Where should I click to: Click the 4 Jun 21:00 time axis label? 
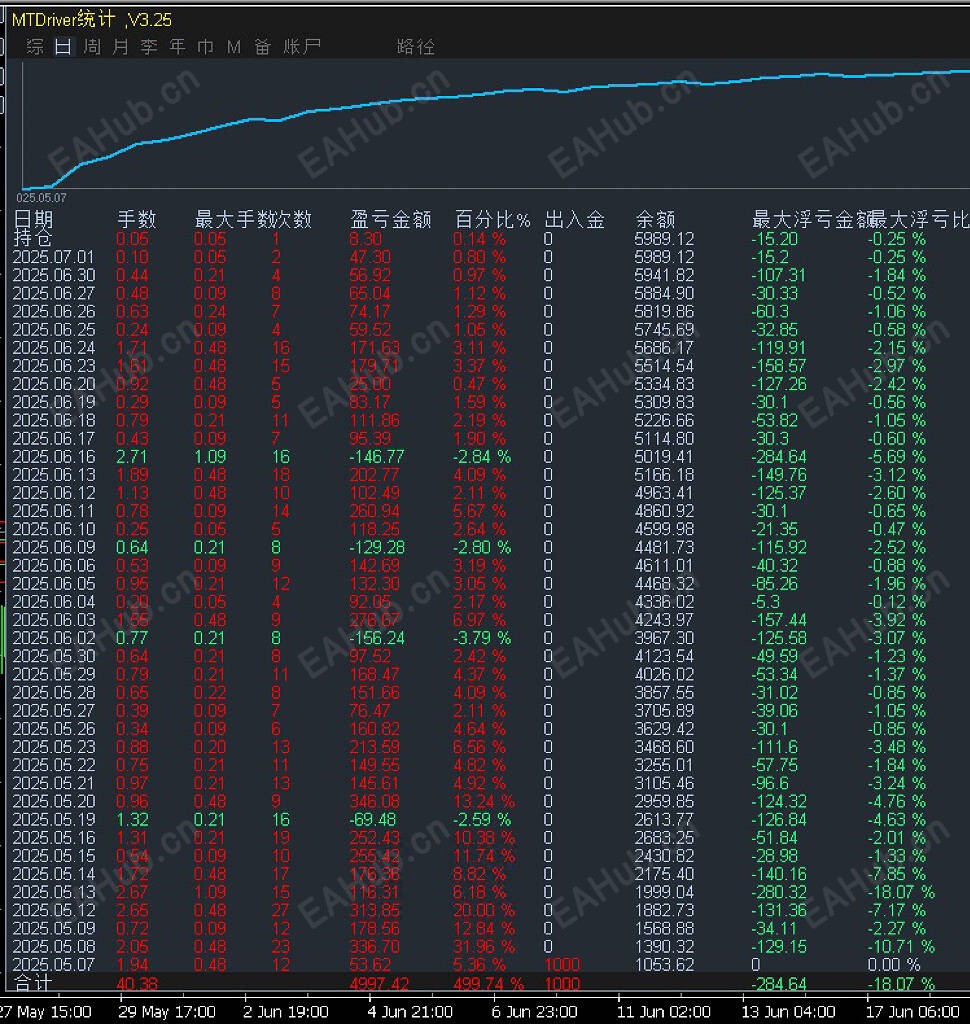(x=410, y=1012)
